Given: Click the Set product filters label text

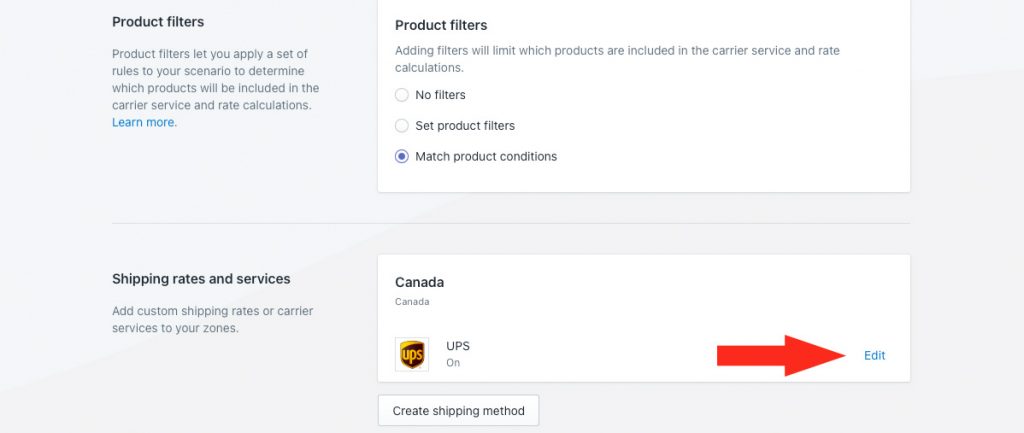Looking at the screenshot, I should [x=465, y=125].
